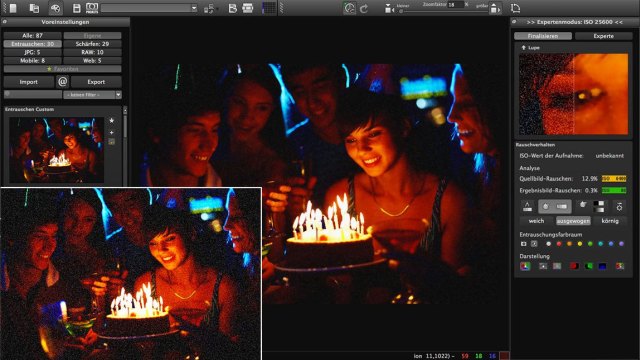Select the green Entrauschungsfarbraum dot

[590, 244]
